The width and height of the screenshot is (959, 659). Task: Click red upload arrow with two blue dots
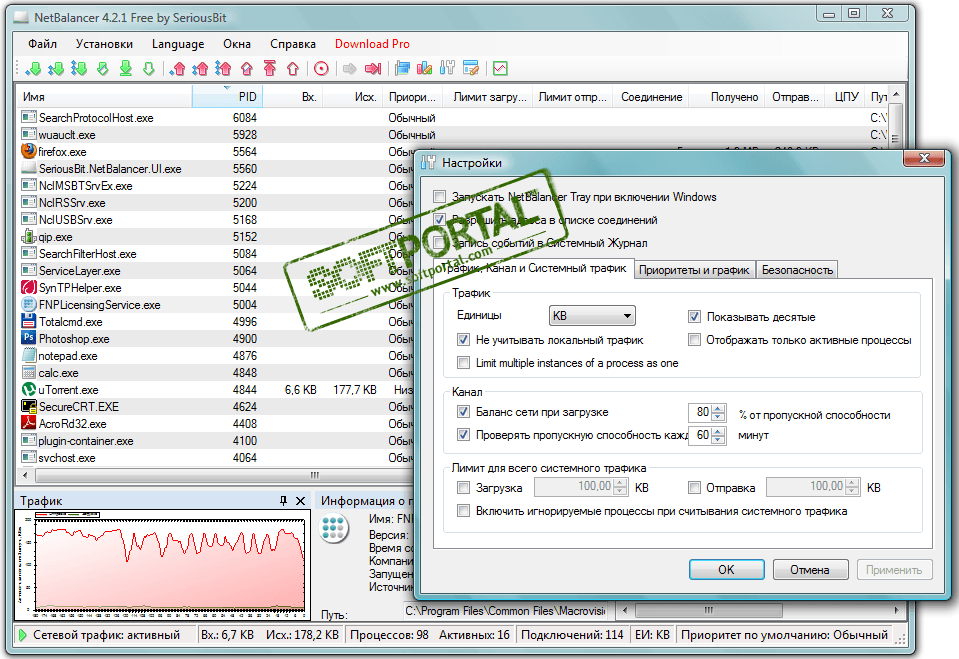click(x=200, y=69)
